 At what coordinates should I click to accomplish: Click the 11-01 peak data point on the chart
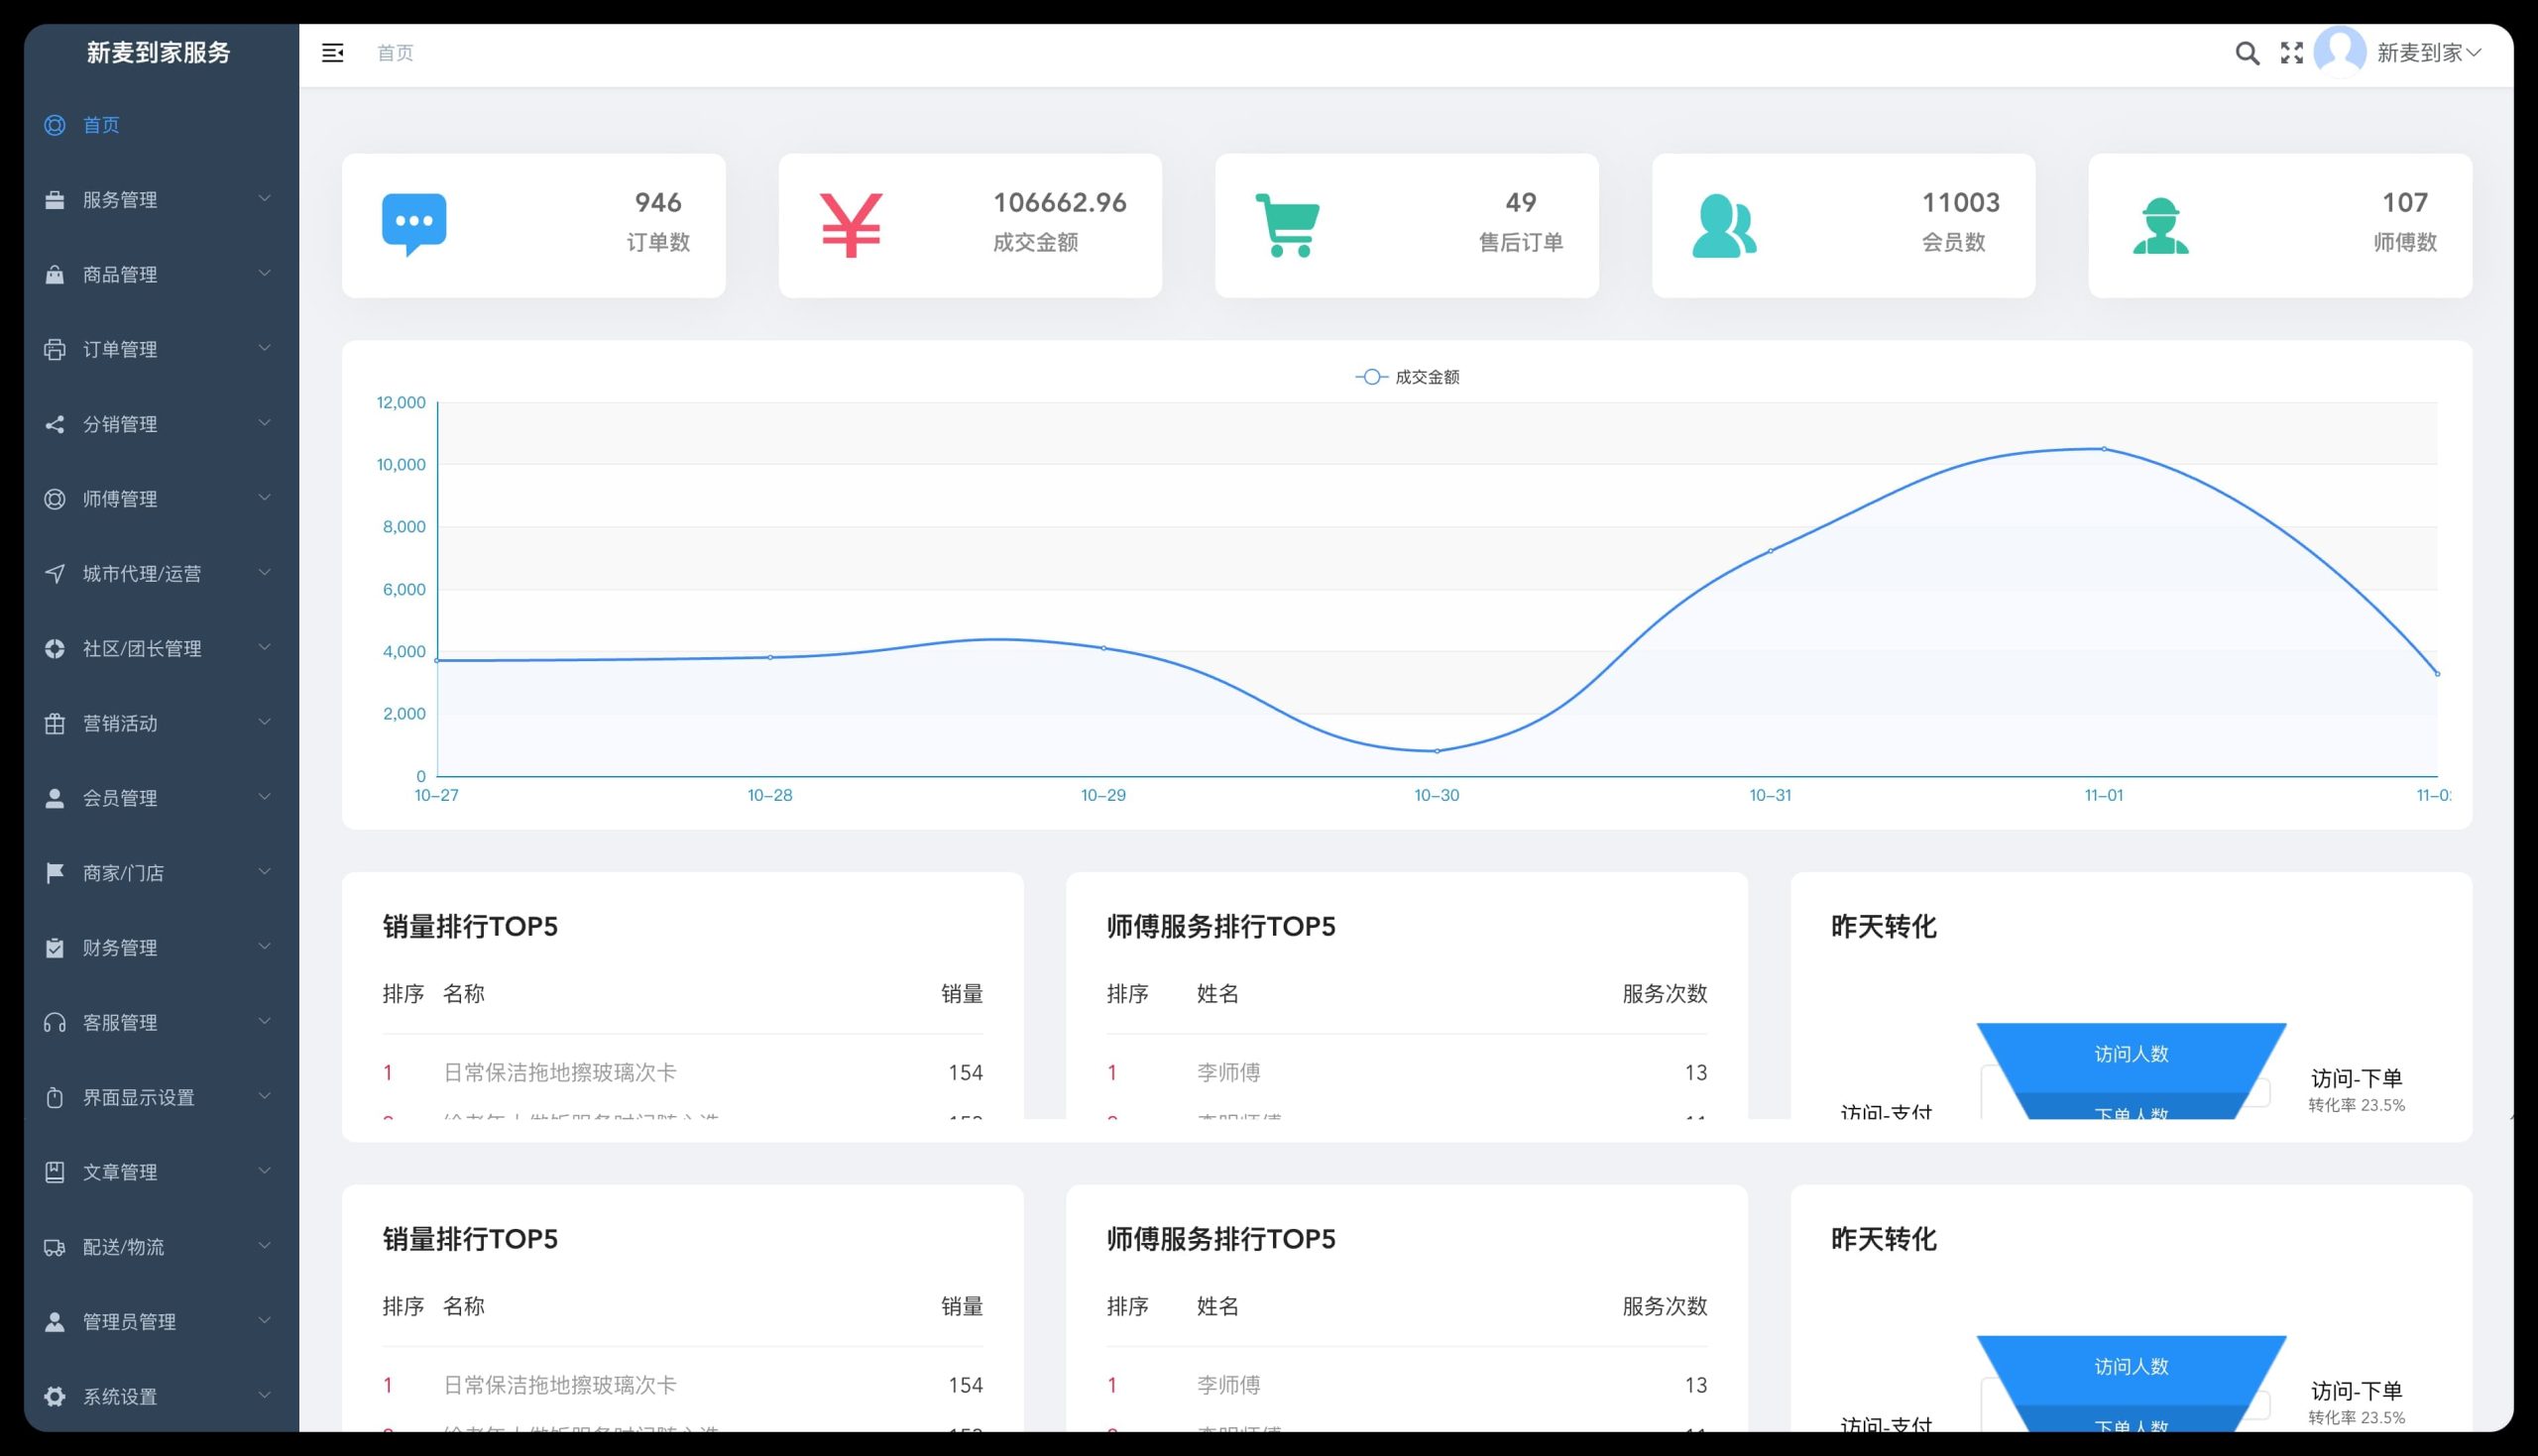coord(2104,449)
